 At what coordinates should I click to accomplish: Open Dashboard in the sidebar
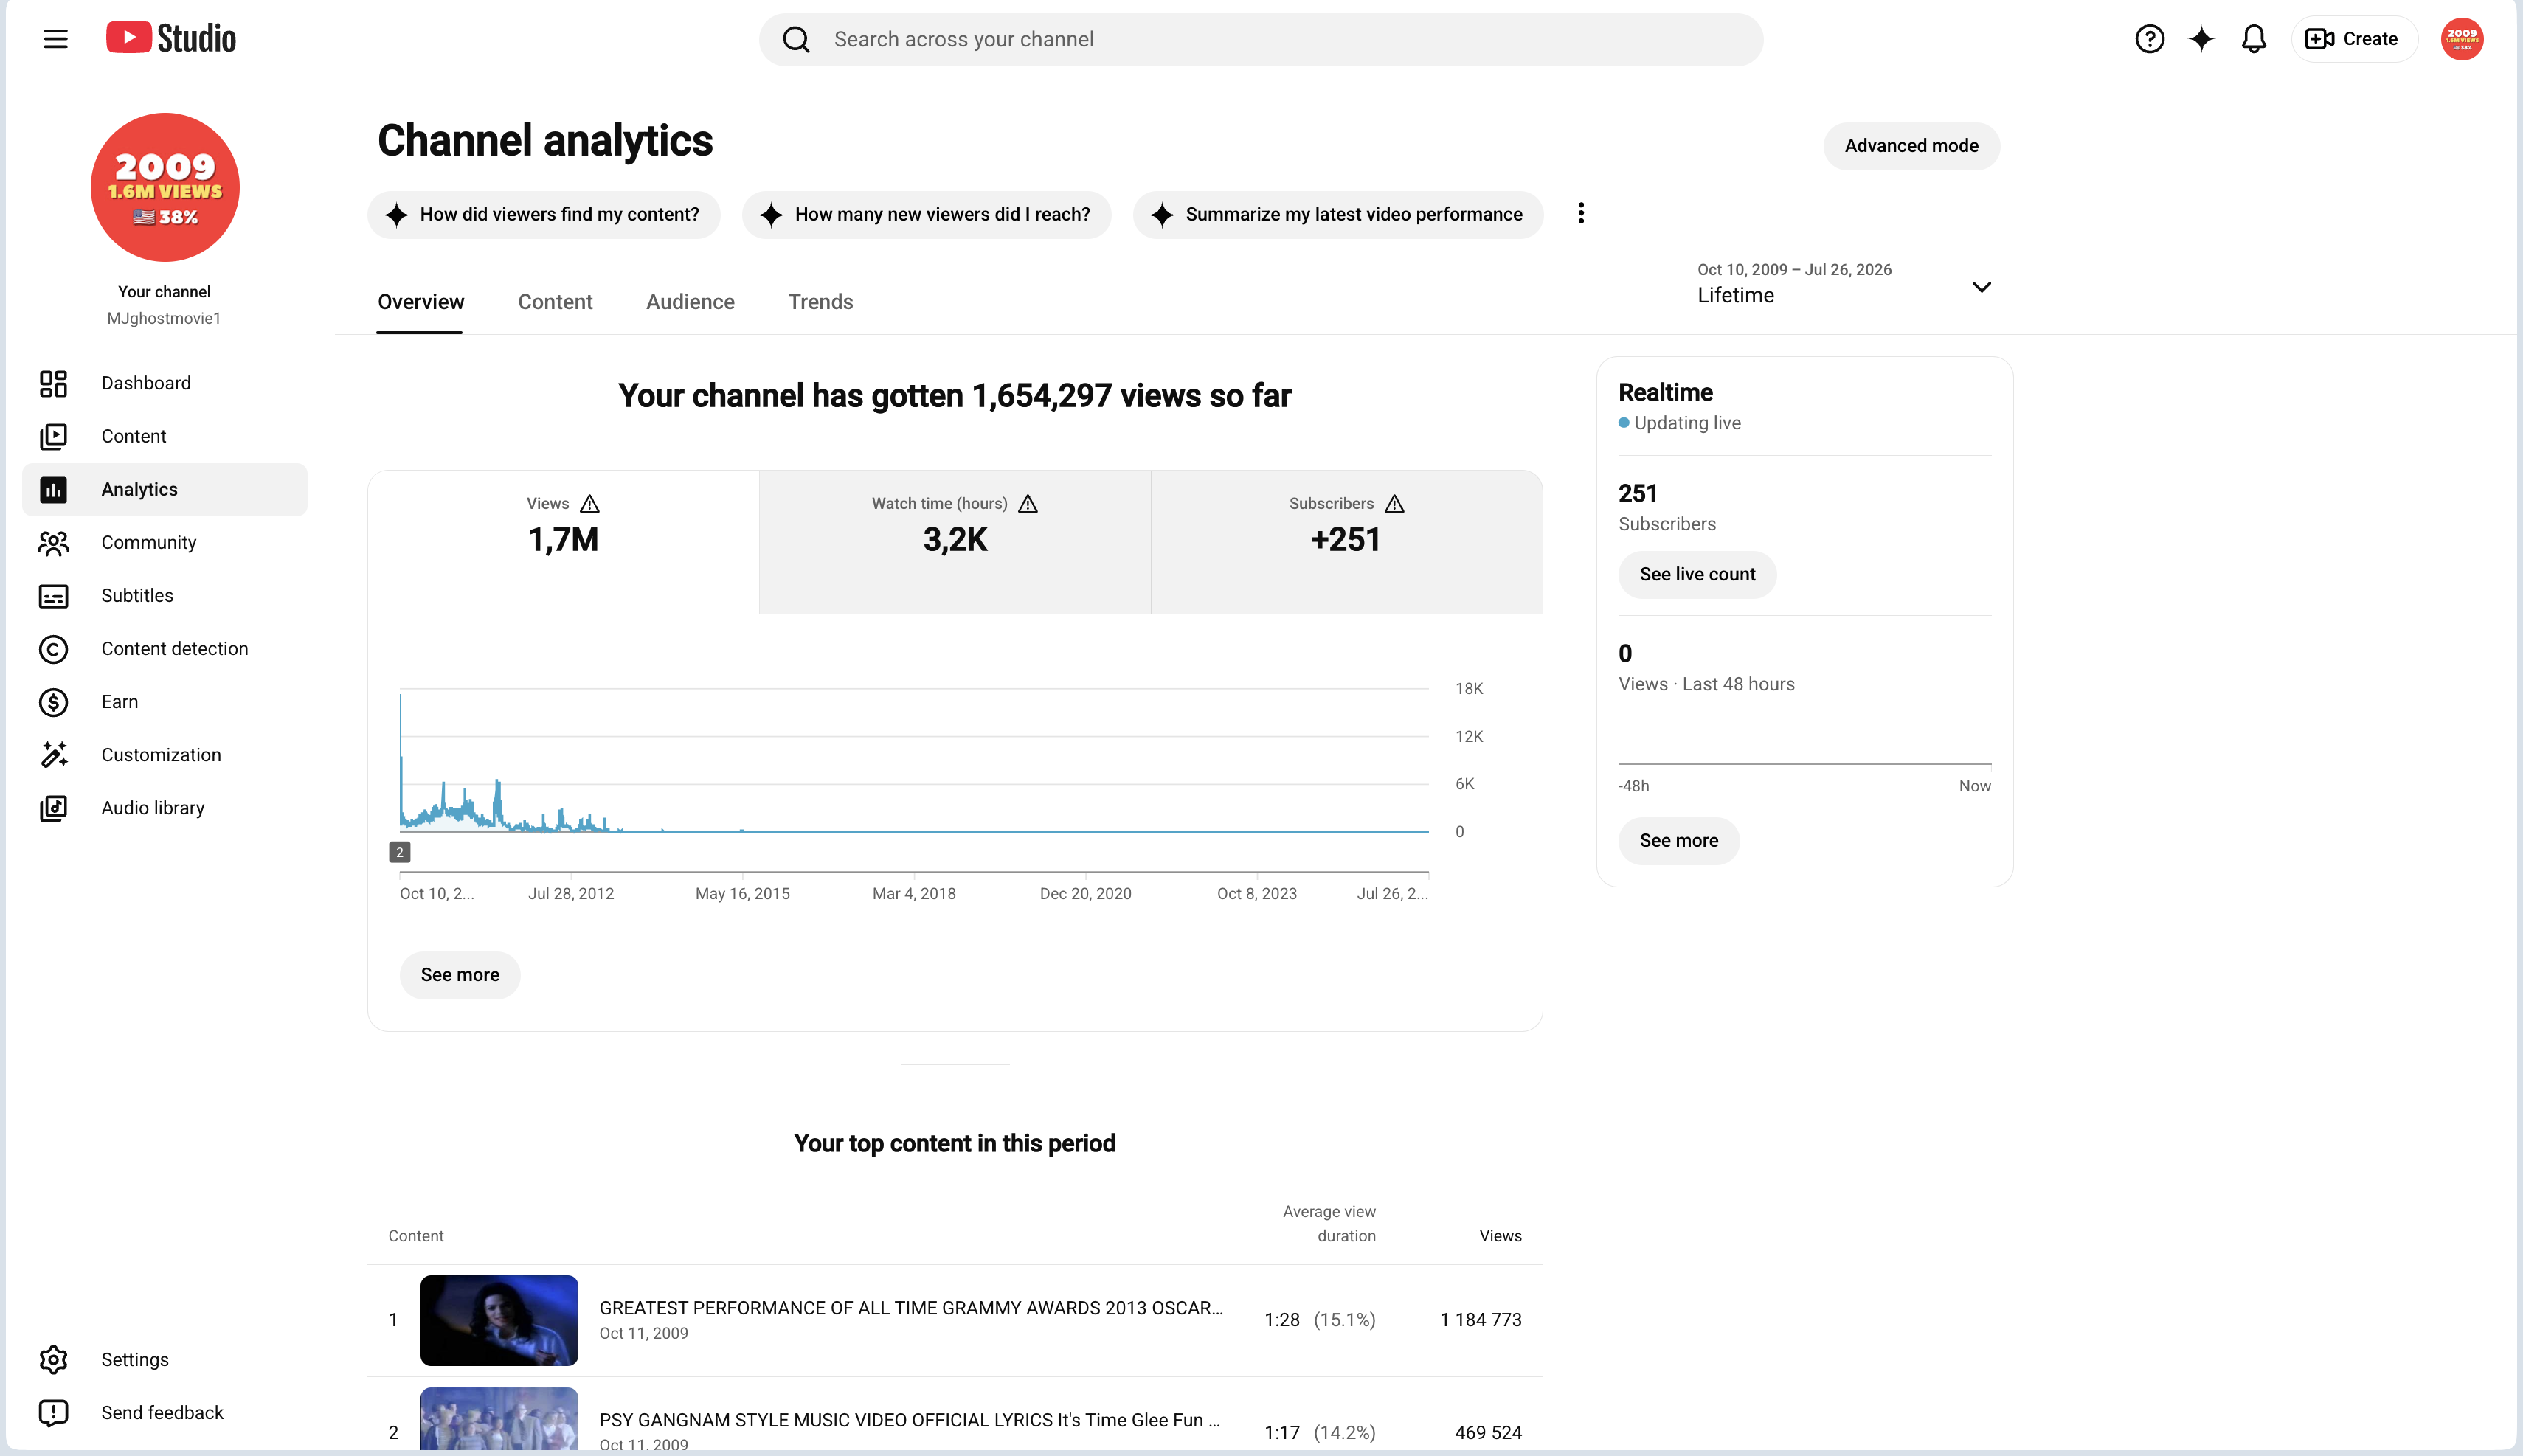165,383
